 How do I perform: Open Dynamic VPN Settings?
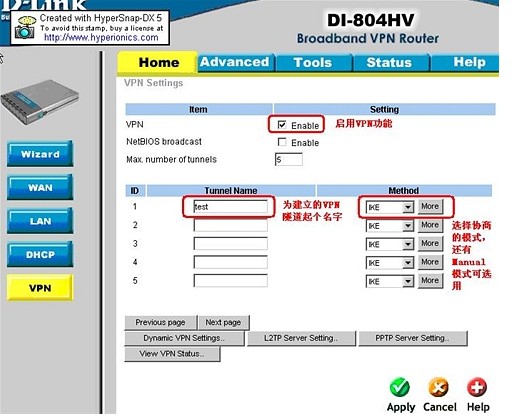point(184,338)
